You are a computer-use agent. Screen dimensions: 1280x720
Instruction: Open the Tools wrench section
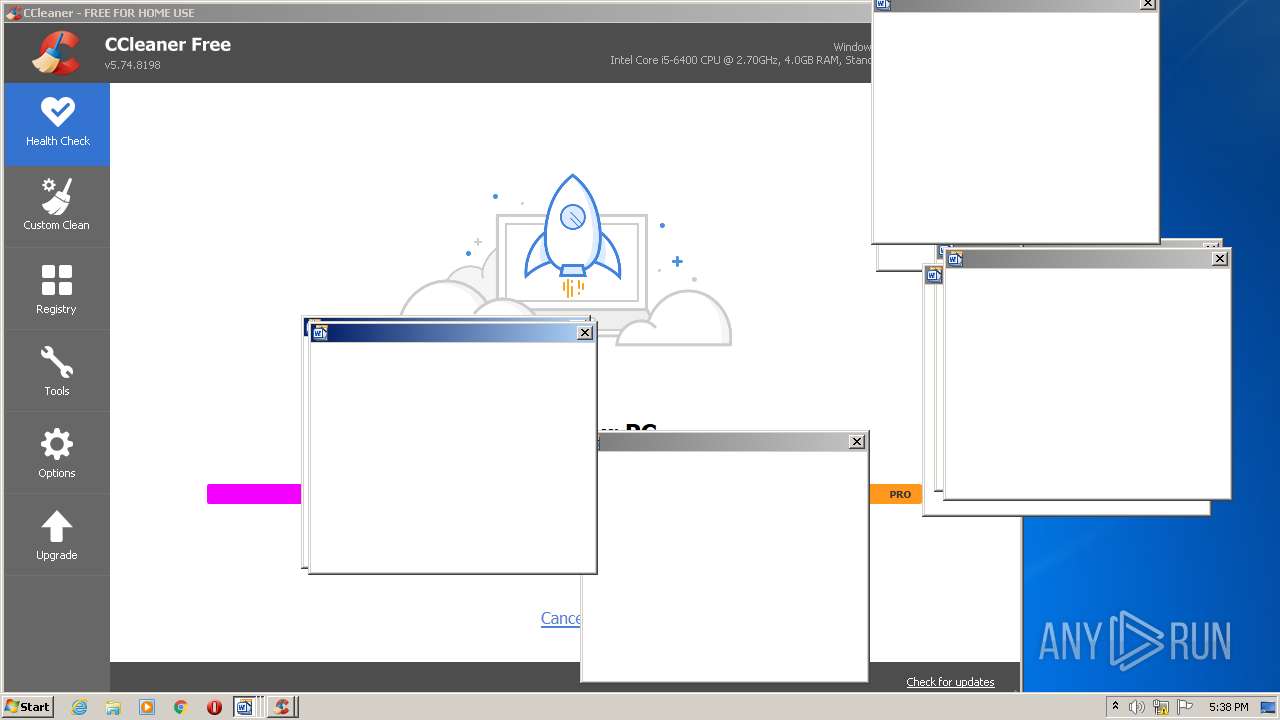pyautogui.click(x=57, y=371)
